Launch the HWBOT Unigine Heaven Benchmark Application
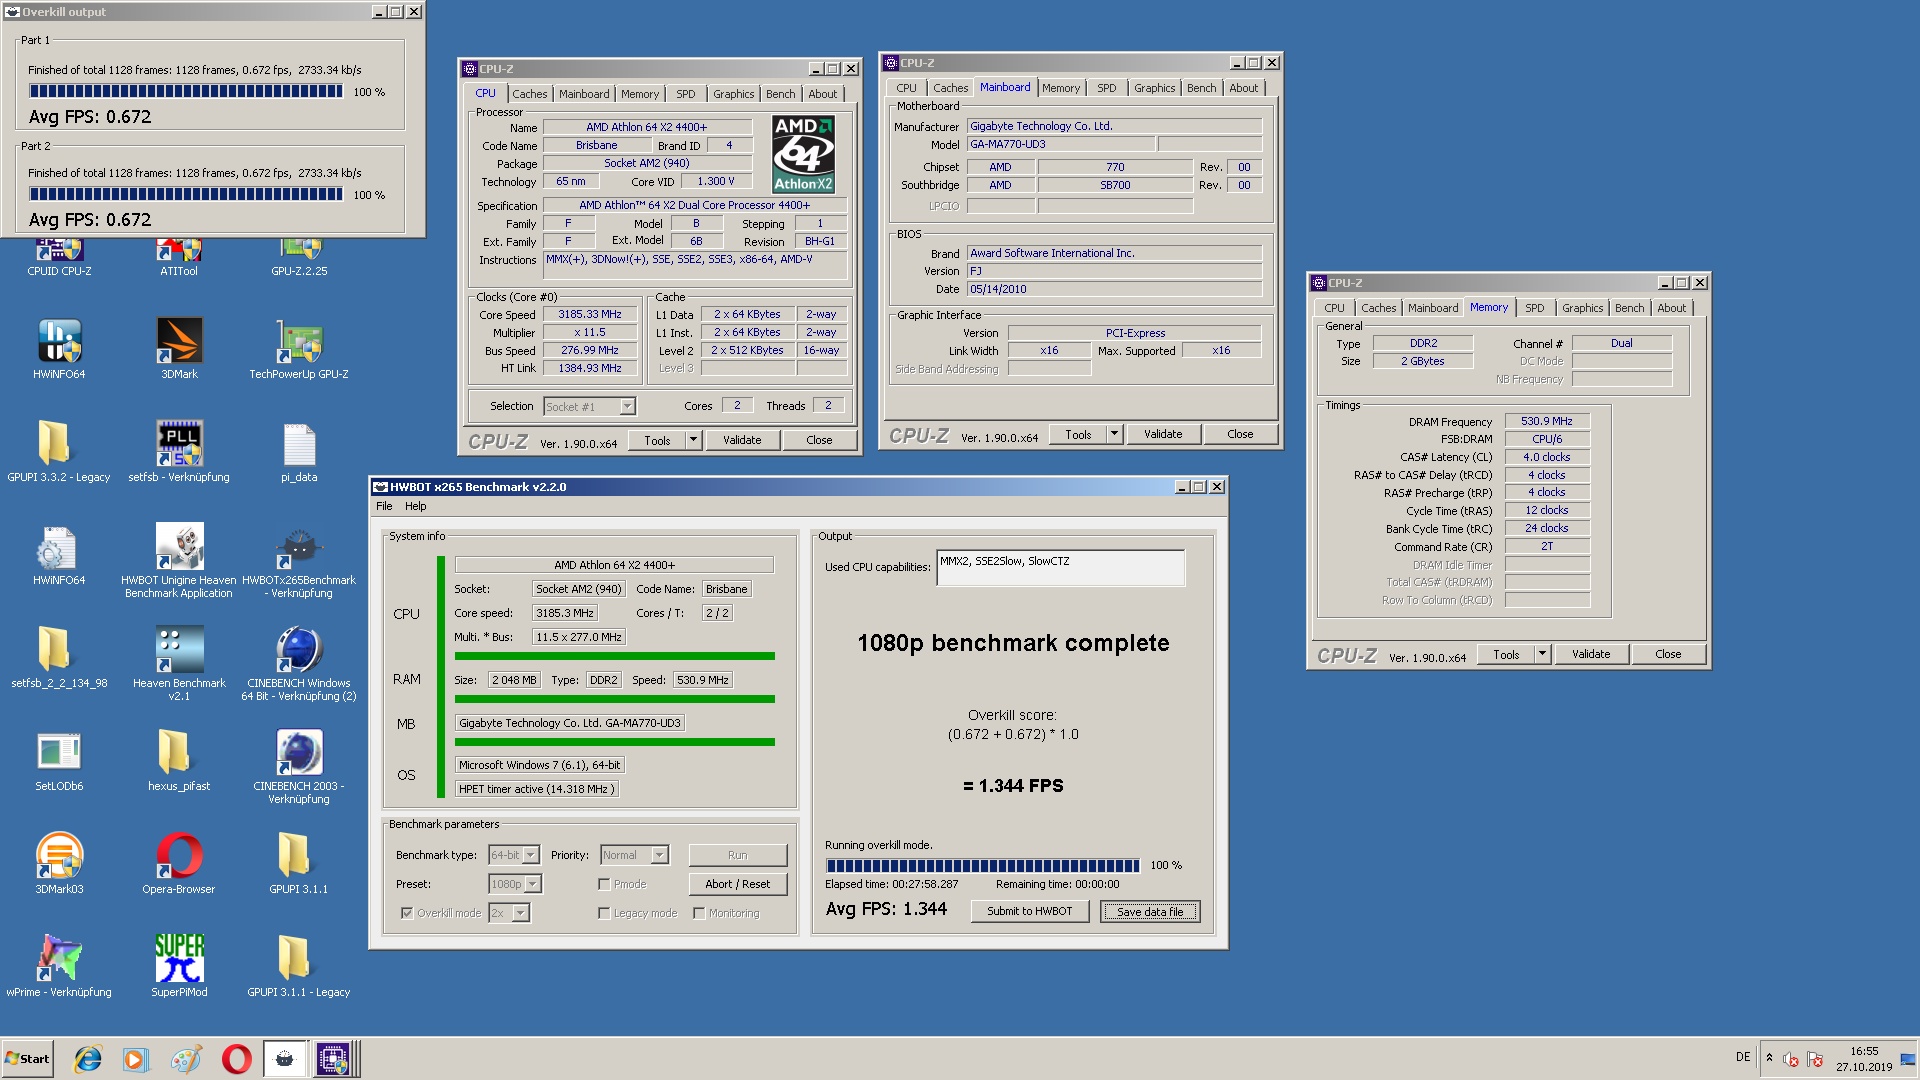 coord(179,562)
